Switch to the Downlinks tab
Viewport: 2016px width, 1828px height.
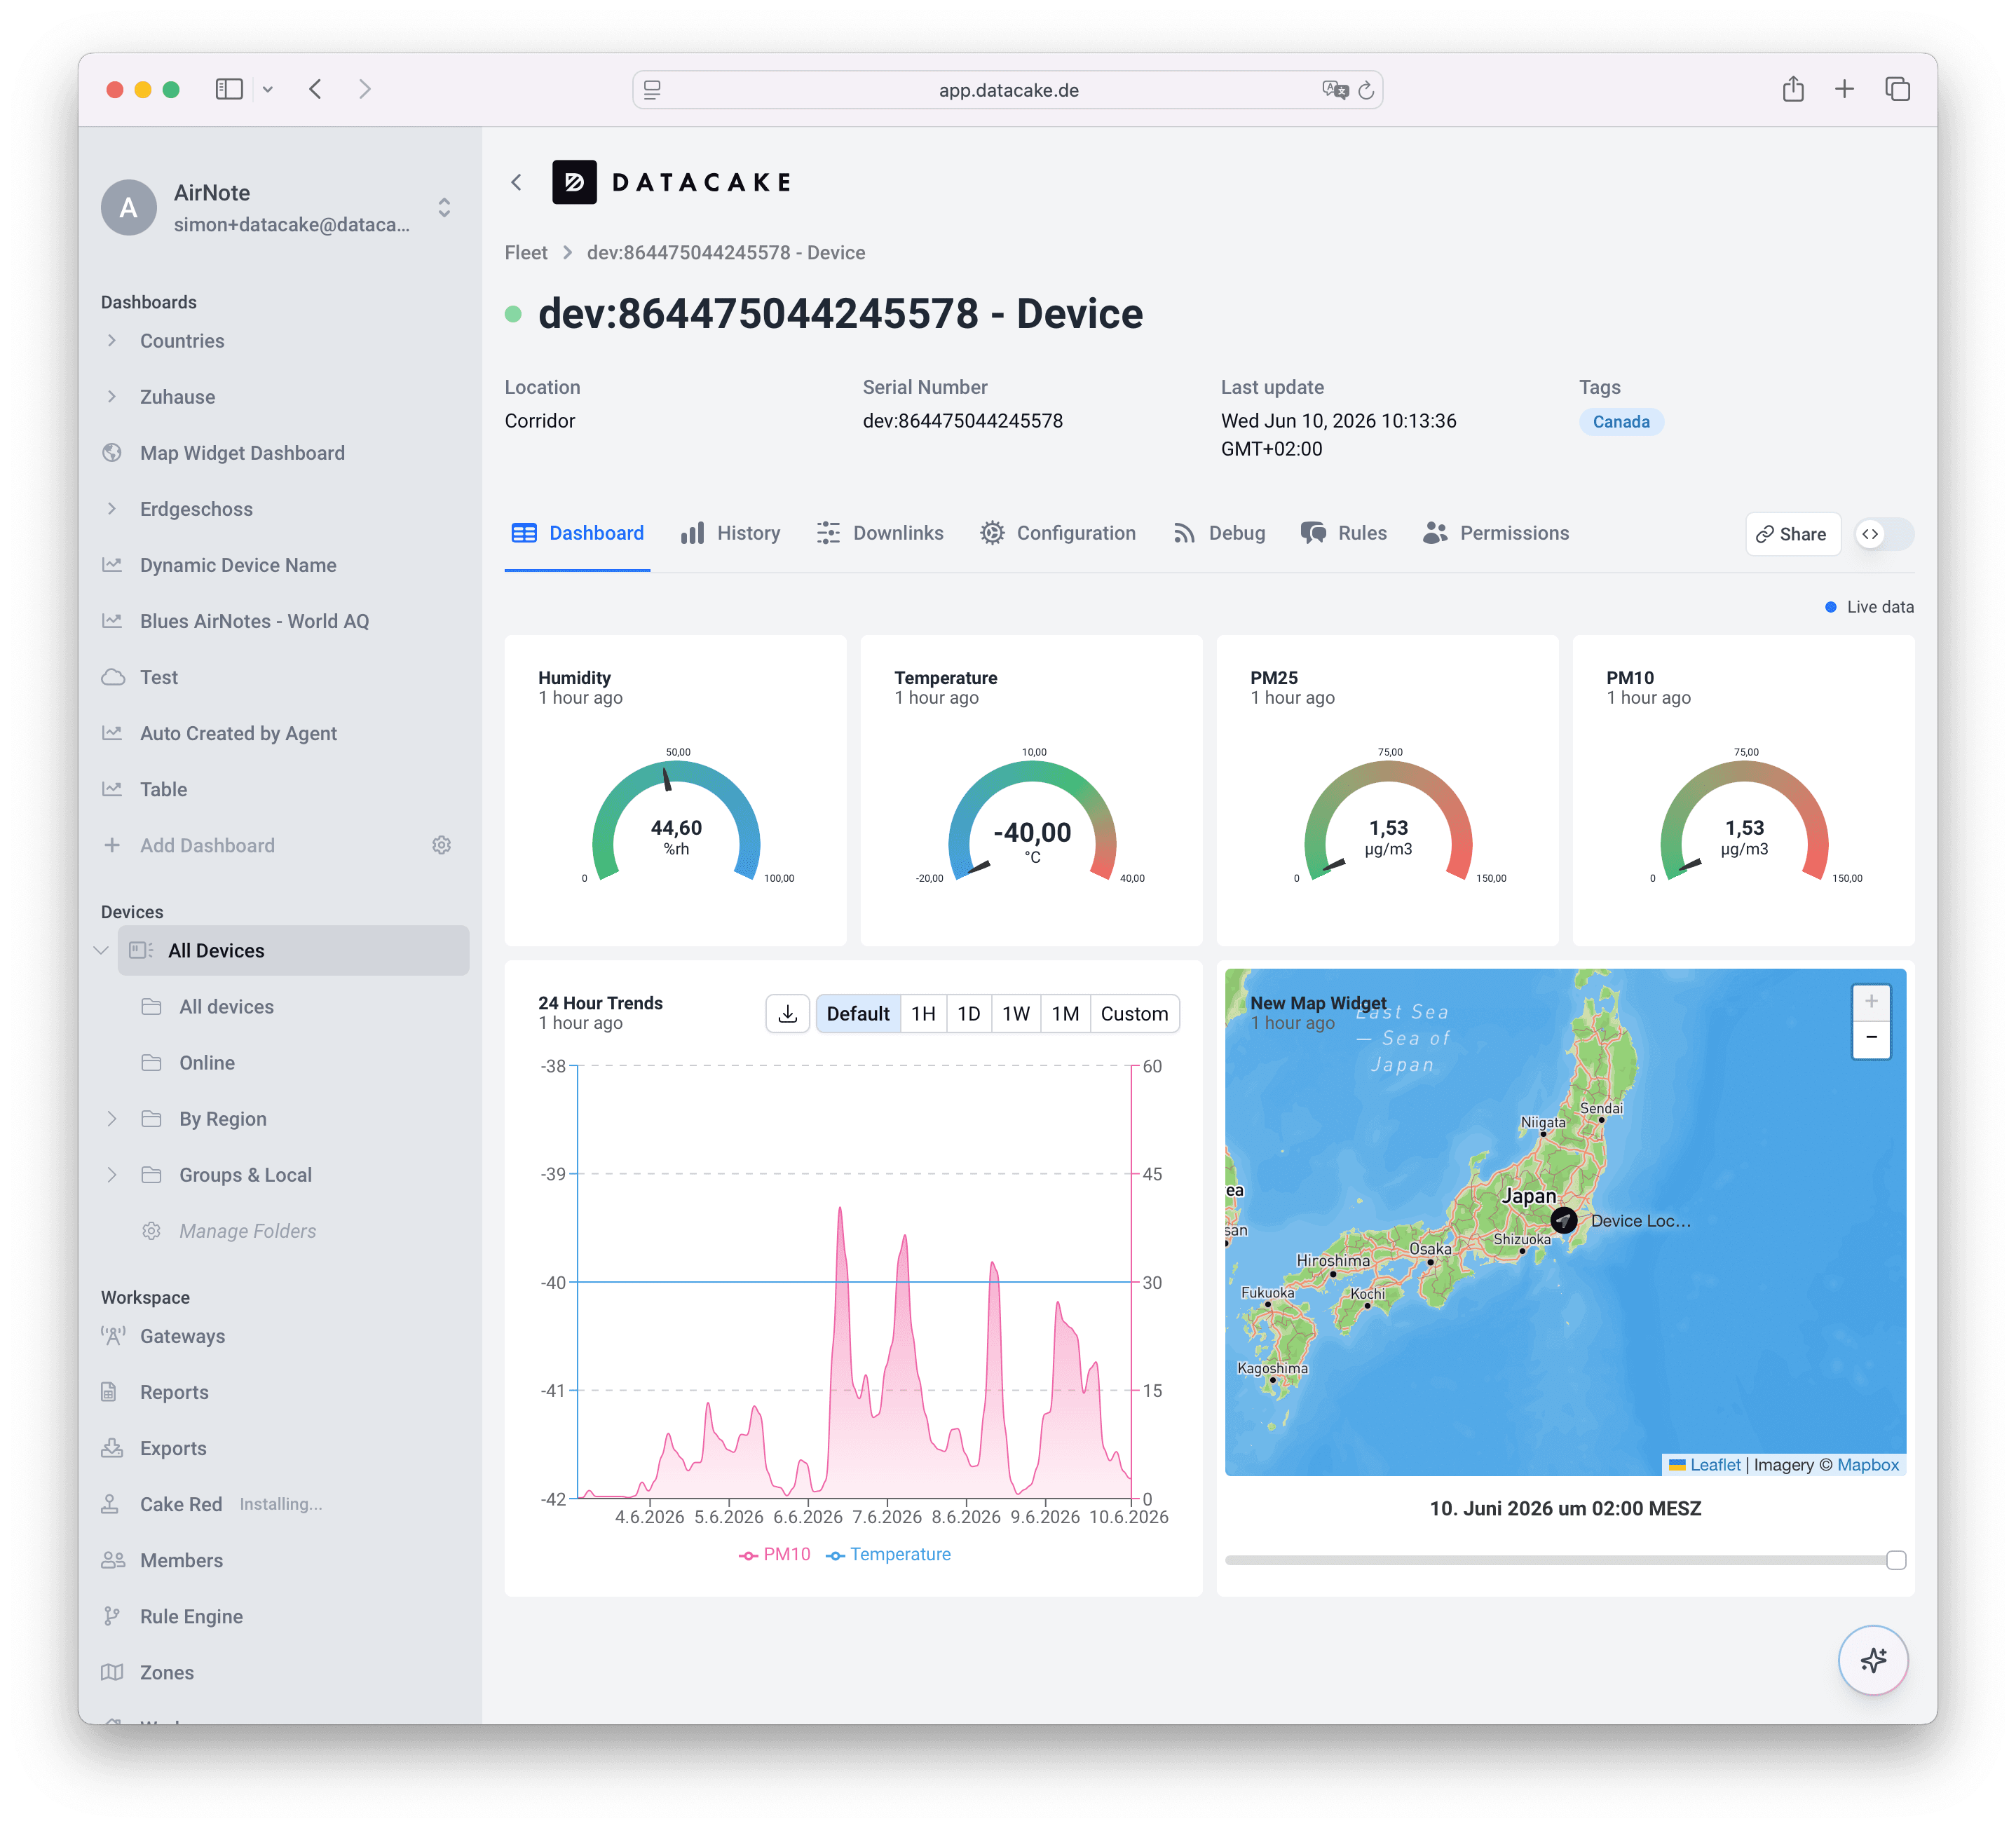click(880, 533)
